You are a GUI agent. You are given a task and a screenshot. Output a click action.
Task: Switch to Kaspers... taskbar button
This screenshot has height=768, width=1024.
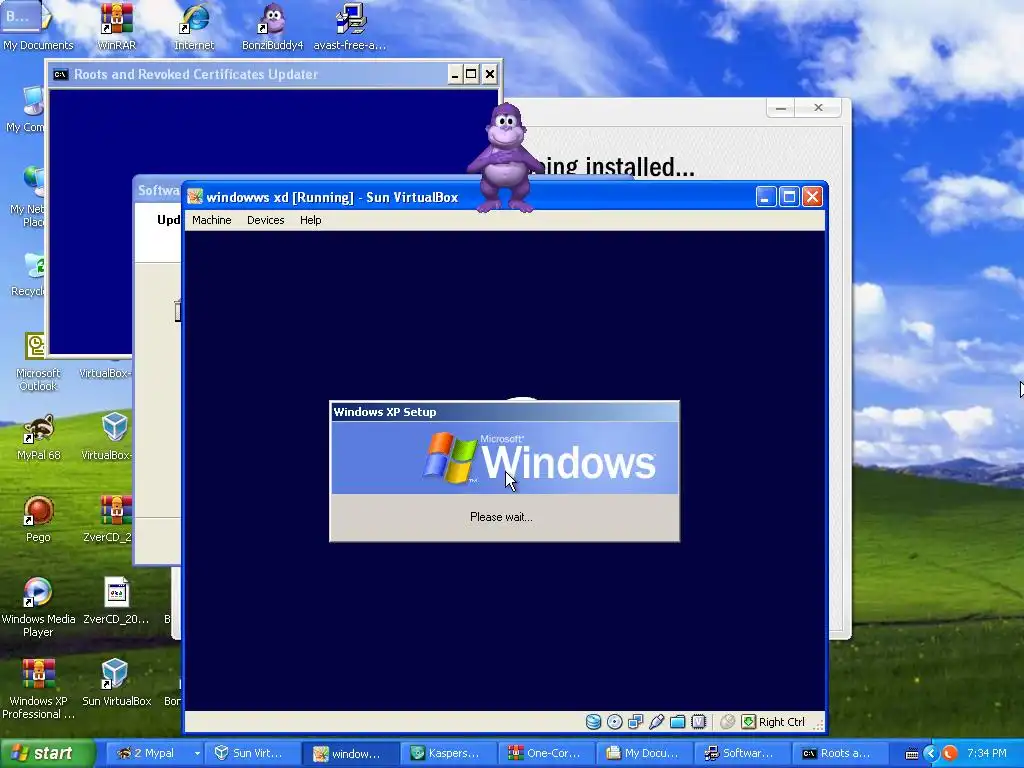[x=448, y=754]
